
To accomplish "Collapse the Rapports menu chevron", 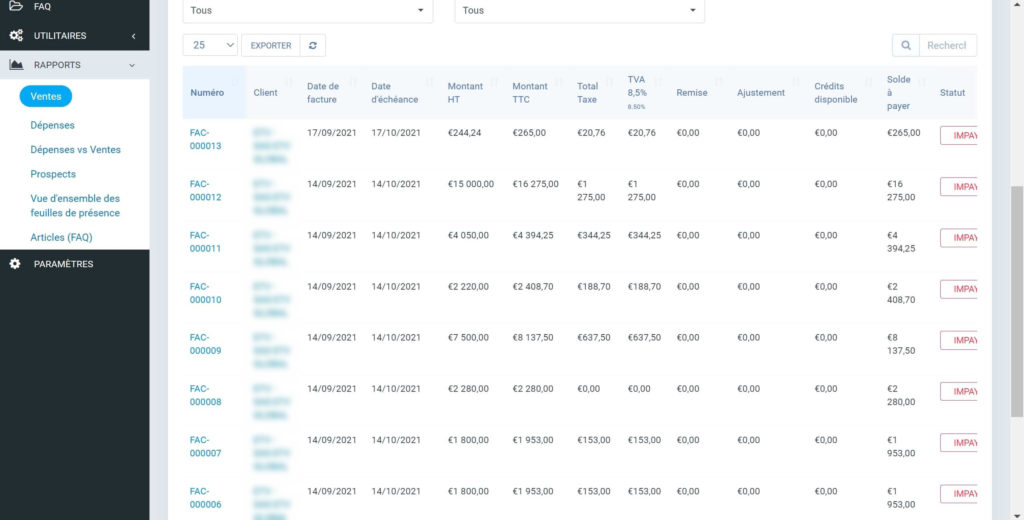I will click(132, 65).
